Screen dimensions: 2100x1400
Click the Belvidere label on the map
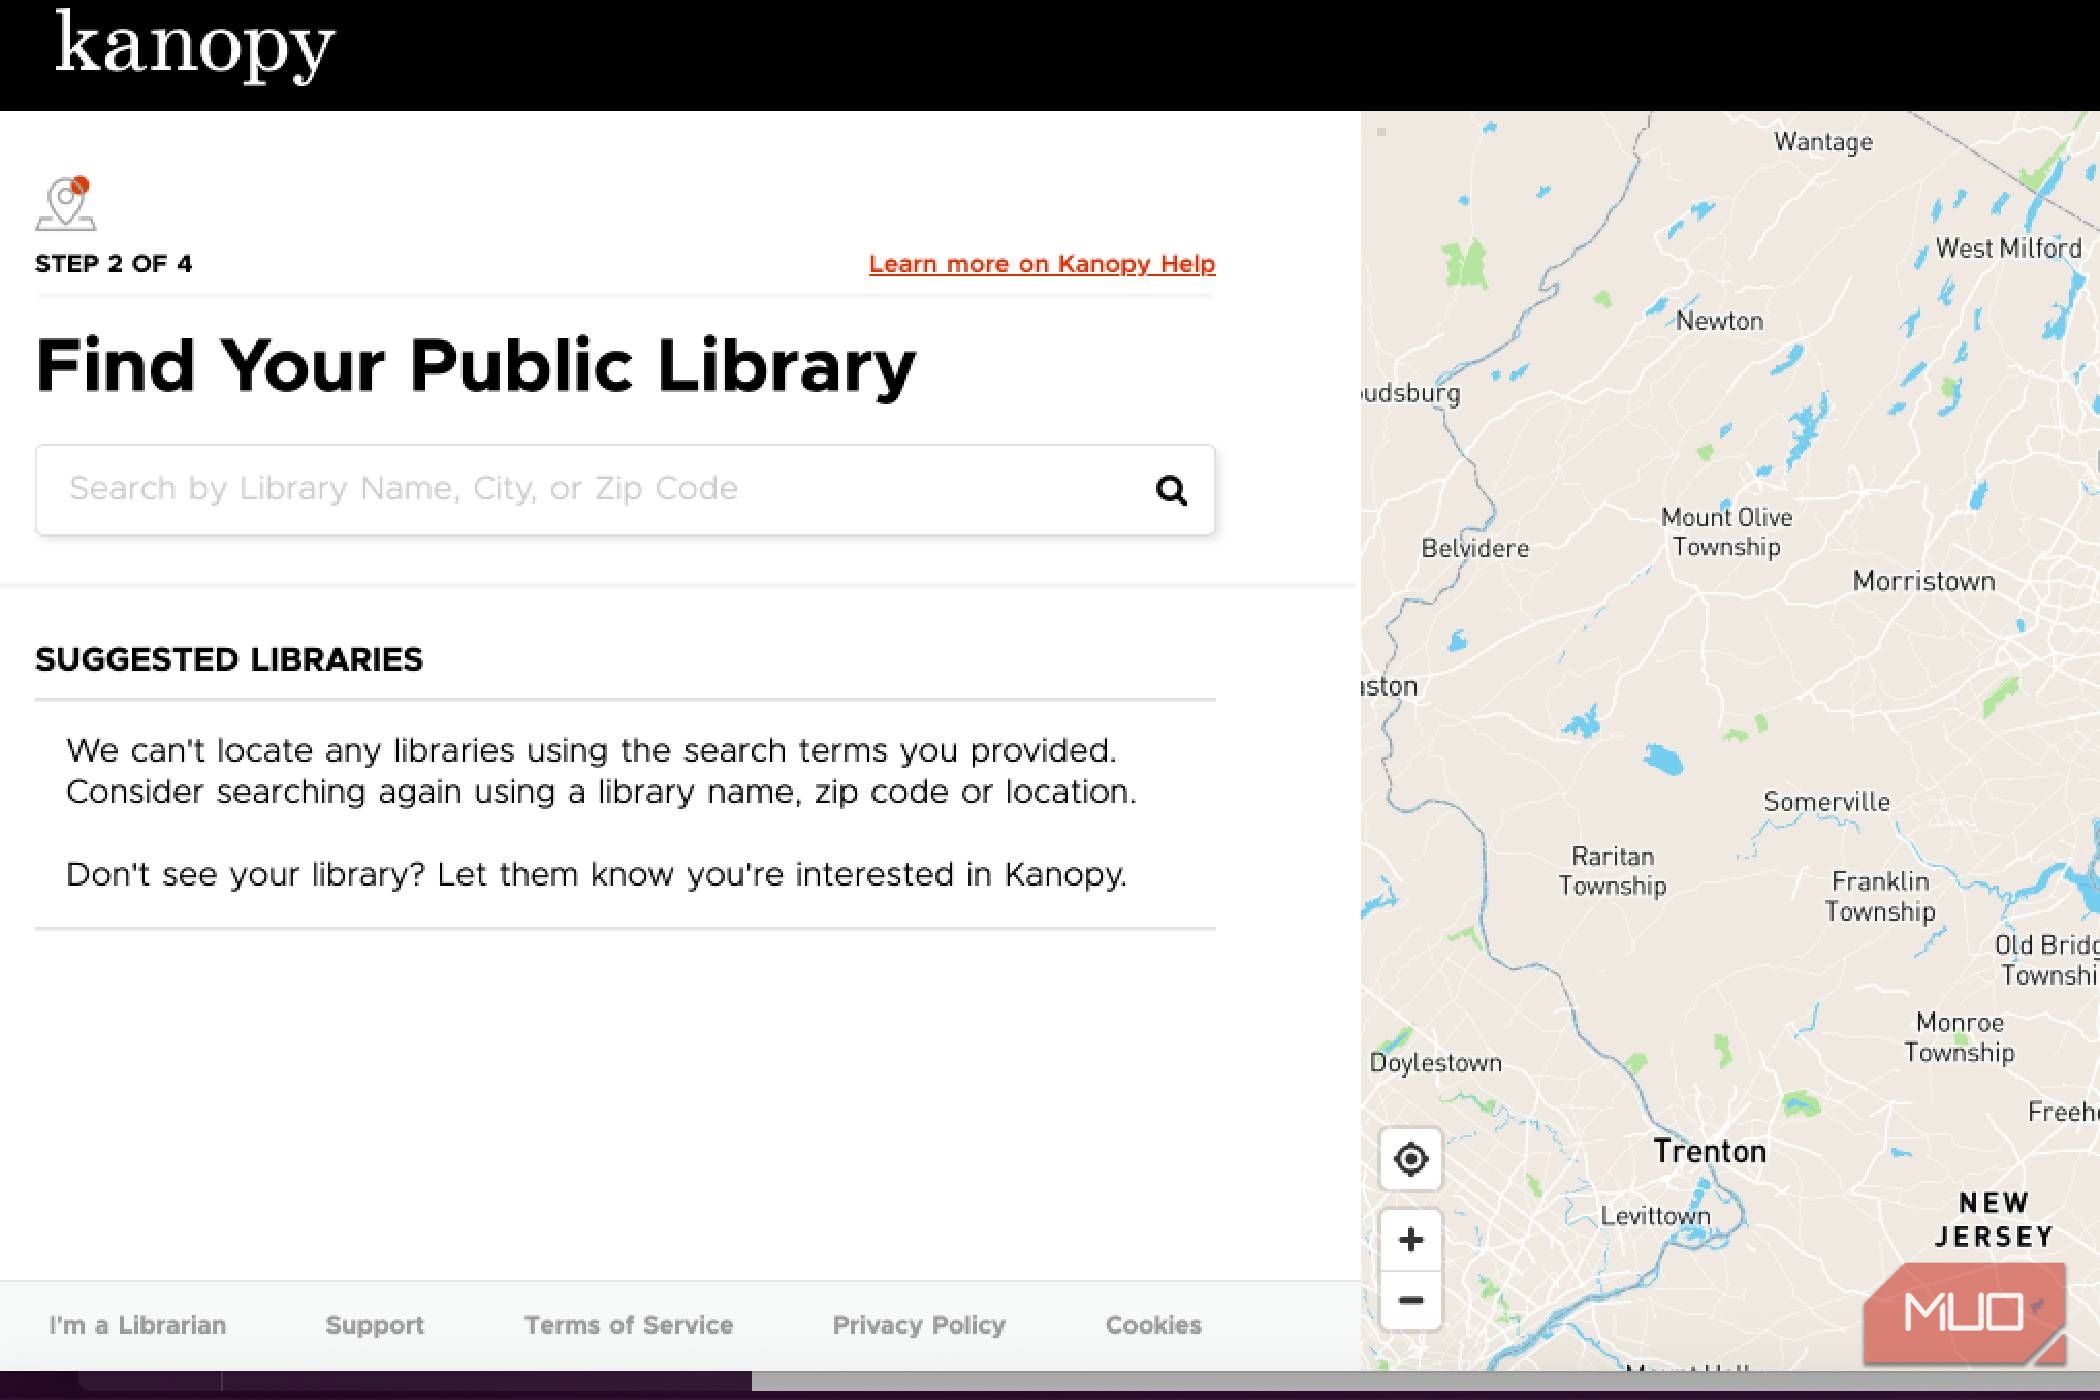[x=1475, y=548]
